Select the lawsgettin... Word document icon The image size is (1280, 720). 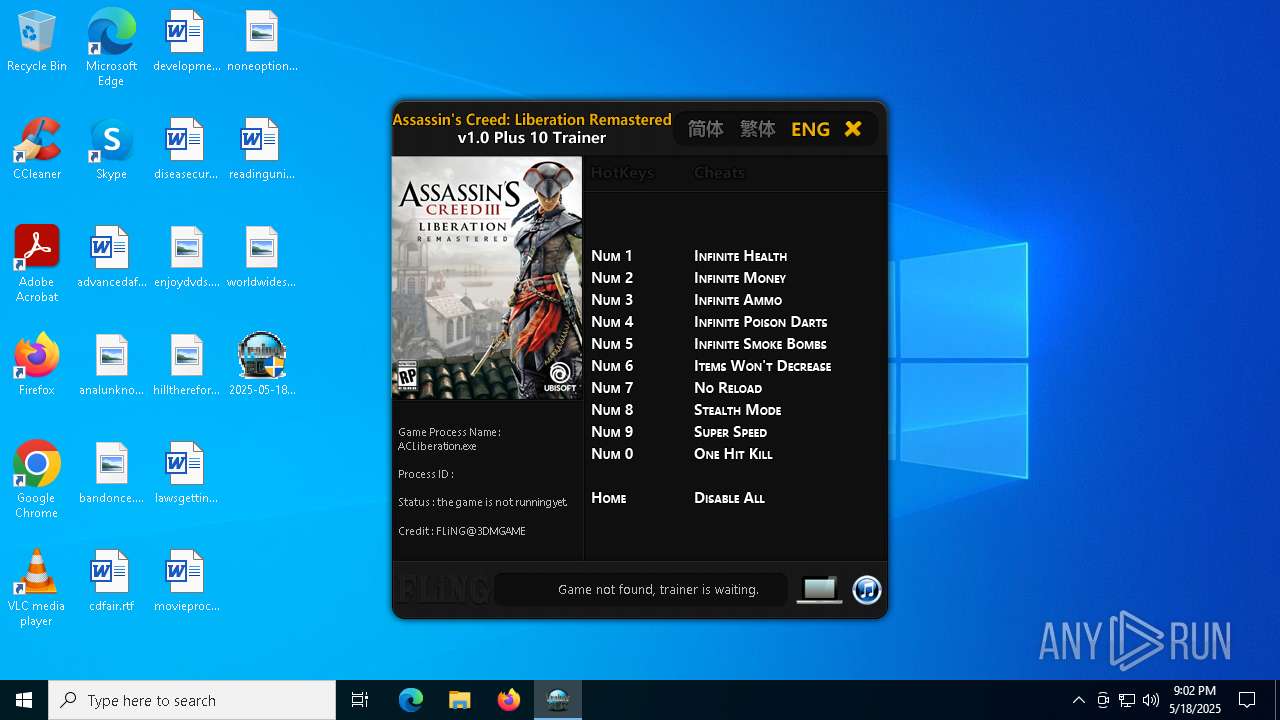tap(185, 474)
